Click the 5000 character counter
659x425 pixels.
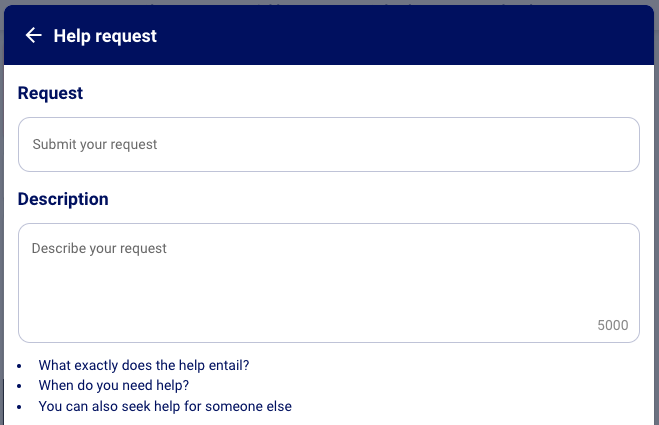(x=612, y=325)
